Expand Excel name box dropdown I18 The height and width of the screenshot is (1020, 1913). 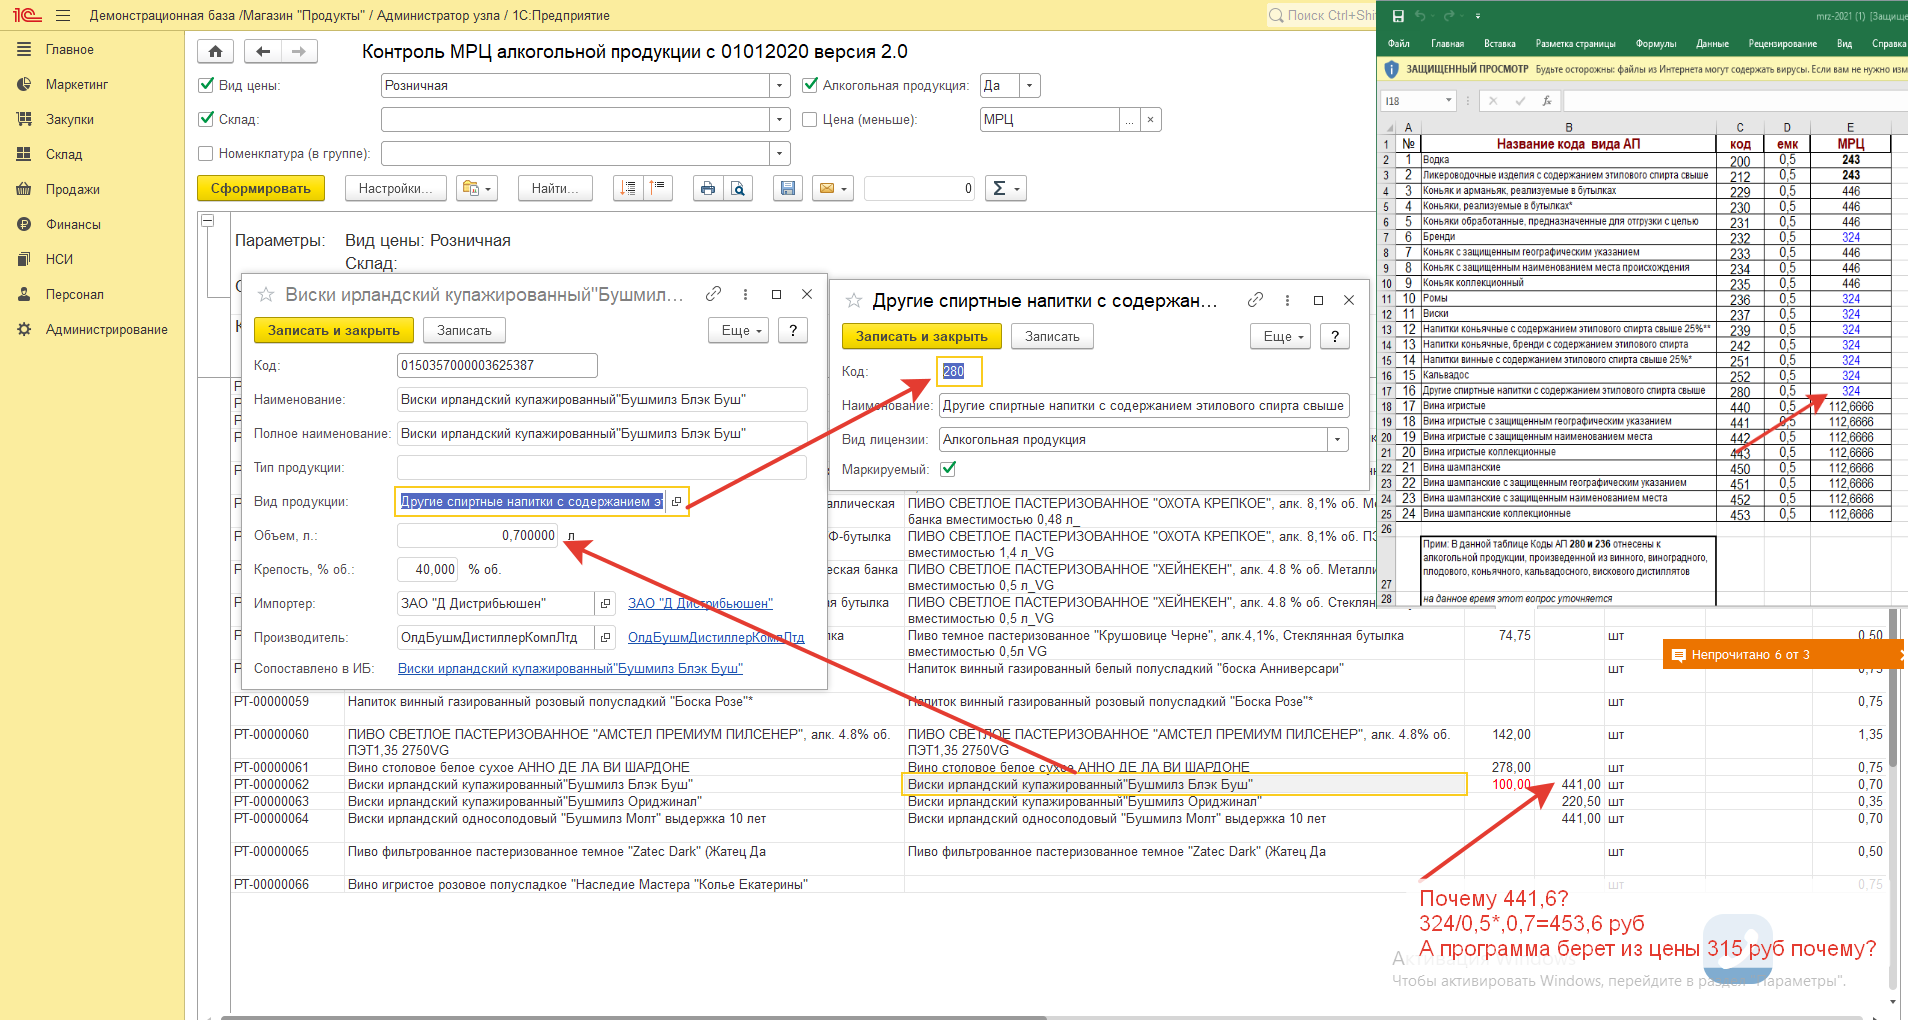(x=1449, y=101)
